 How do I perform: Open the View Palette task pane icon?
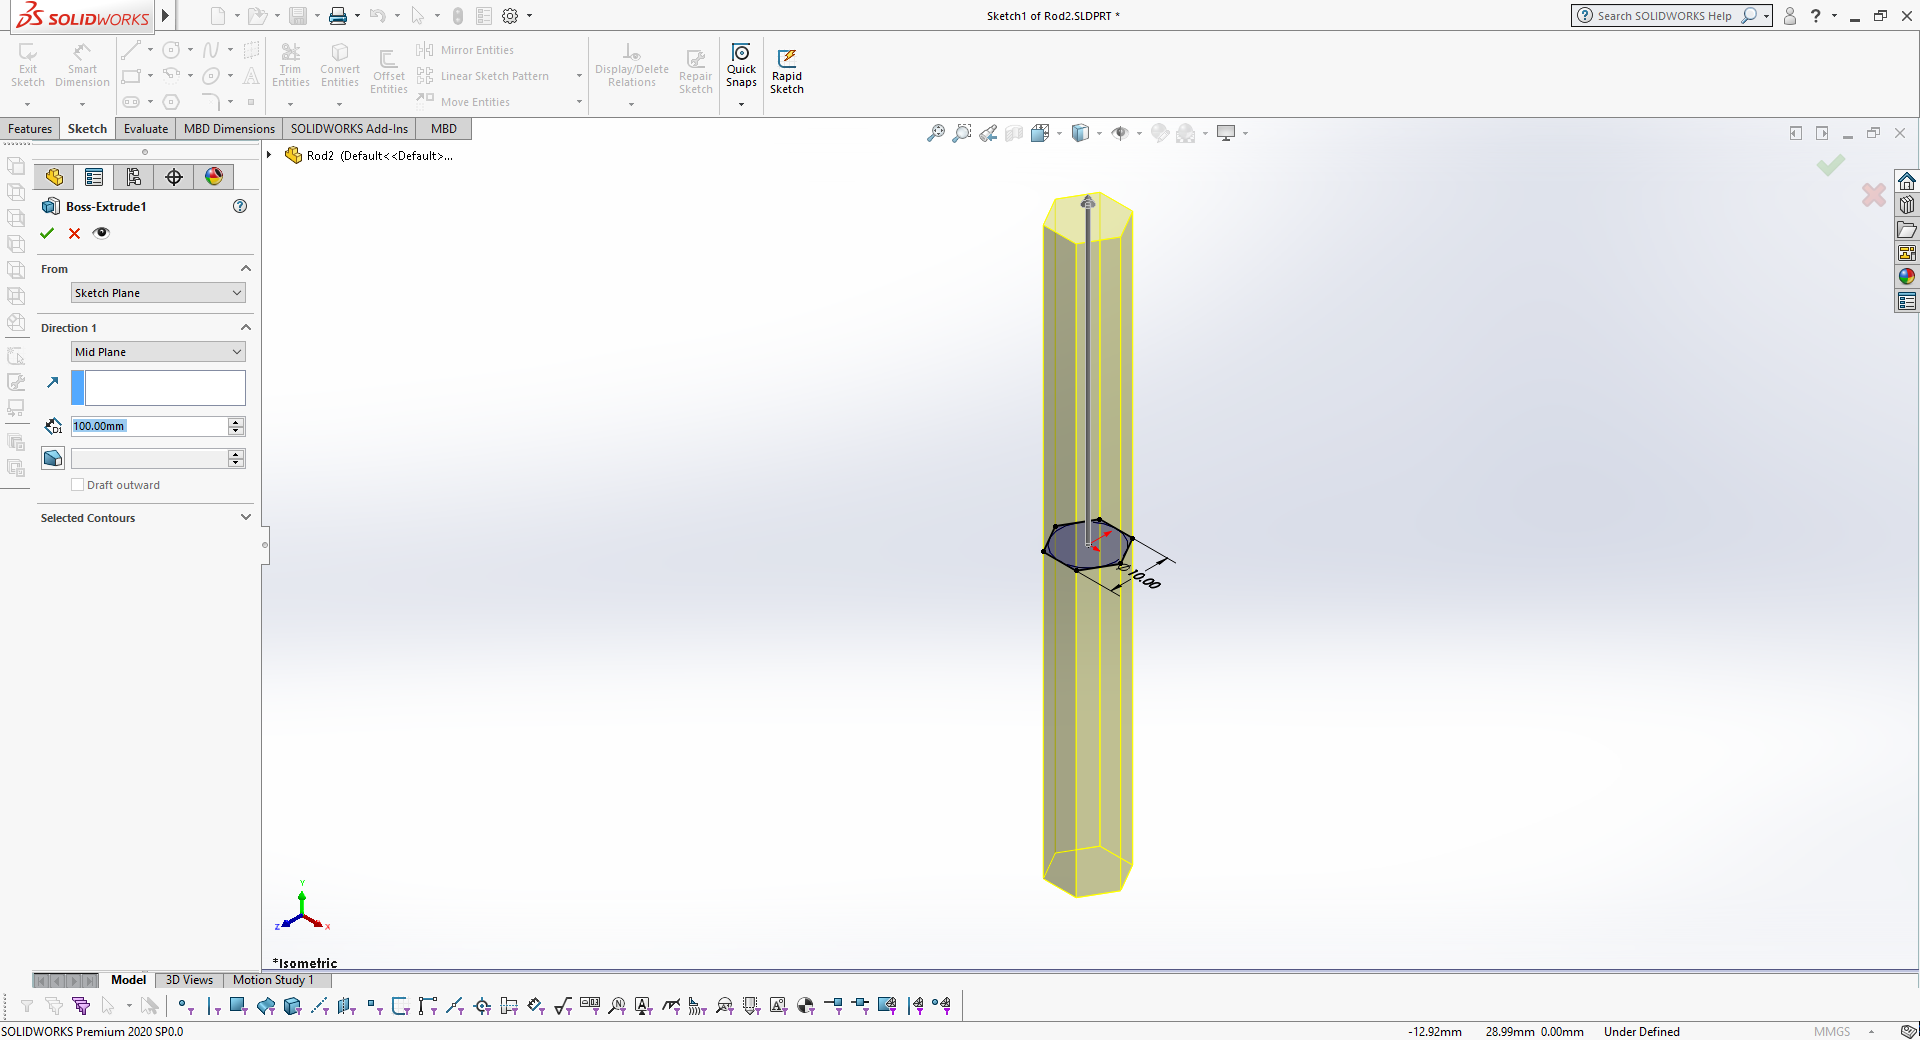[x=1907, y=253]
